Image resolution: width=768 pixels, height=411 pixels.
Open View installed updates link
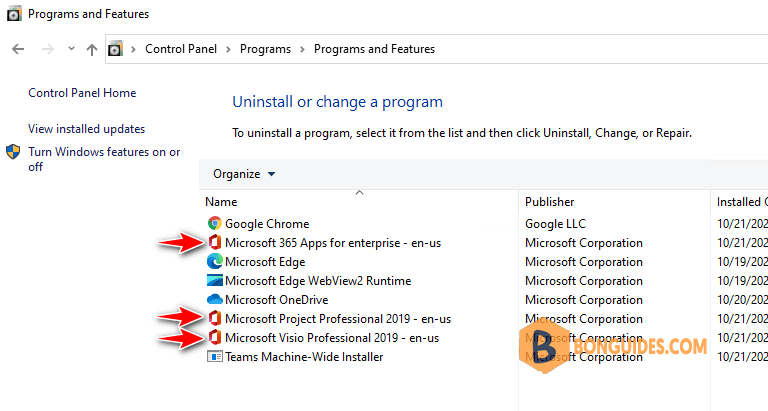87,129
